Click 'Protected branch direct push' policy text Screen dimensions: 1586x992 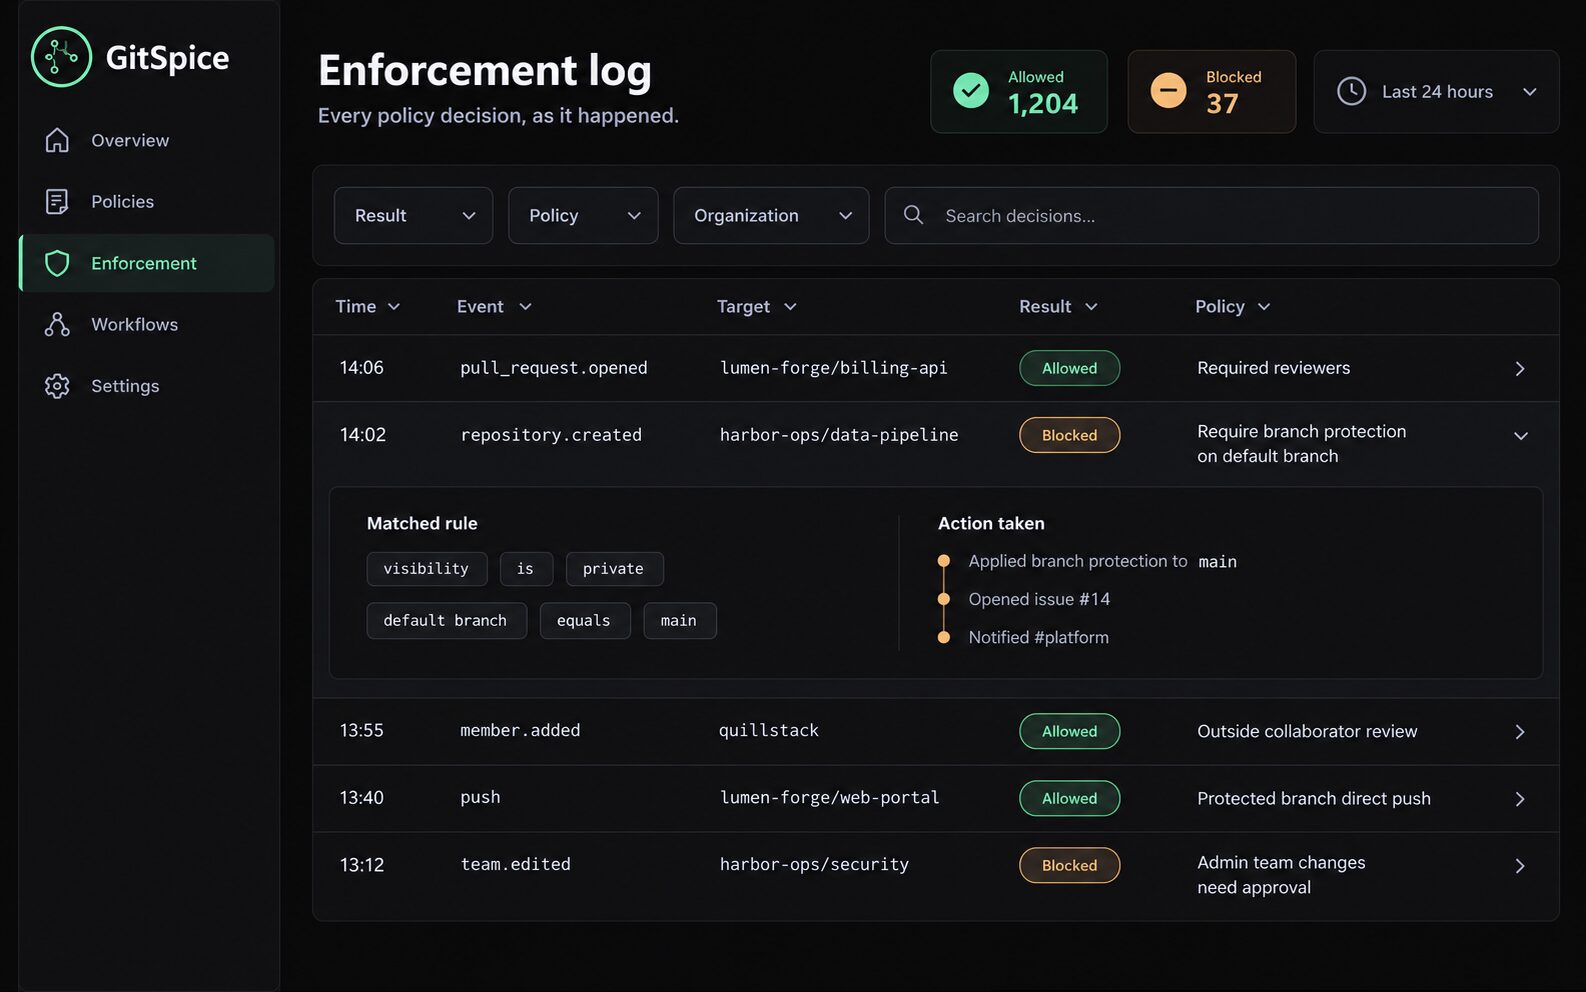point(1313,798)
